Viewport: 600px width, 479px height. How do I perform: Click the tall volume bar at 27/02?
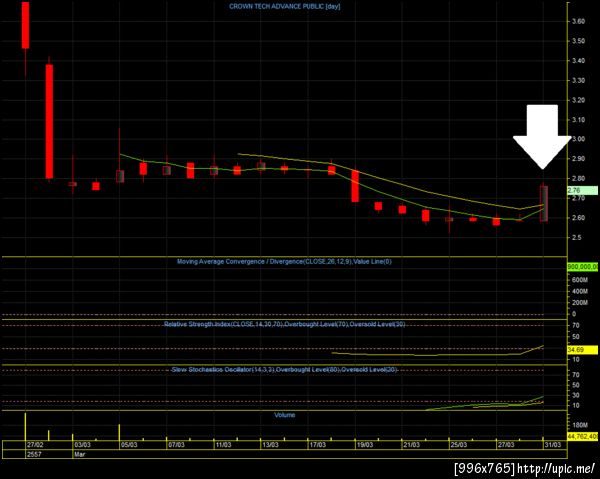tap(25, 427)
